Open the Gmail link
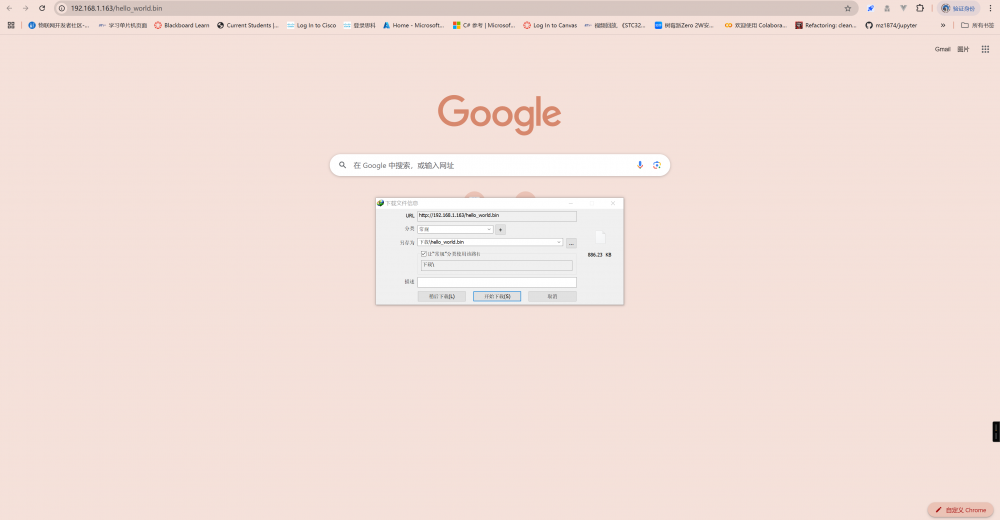 click(x=943, y=49)
